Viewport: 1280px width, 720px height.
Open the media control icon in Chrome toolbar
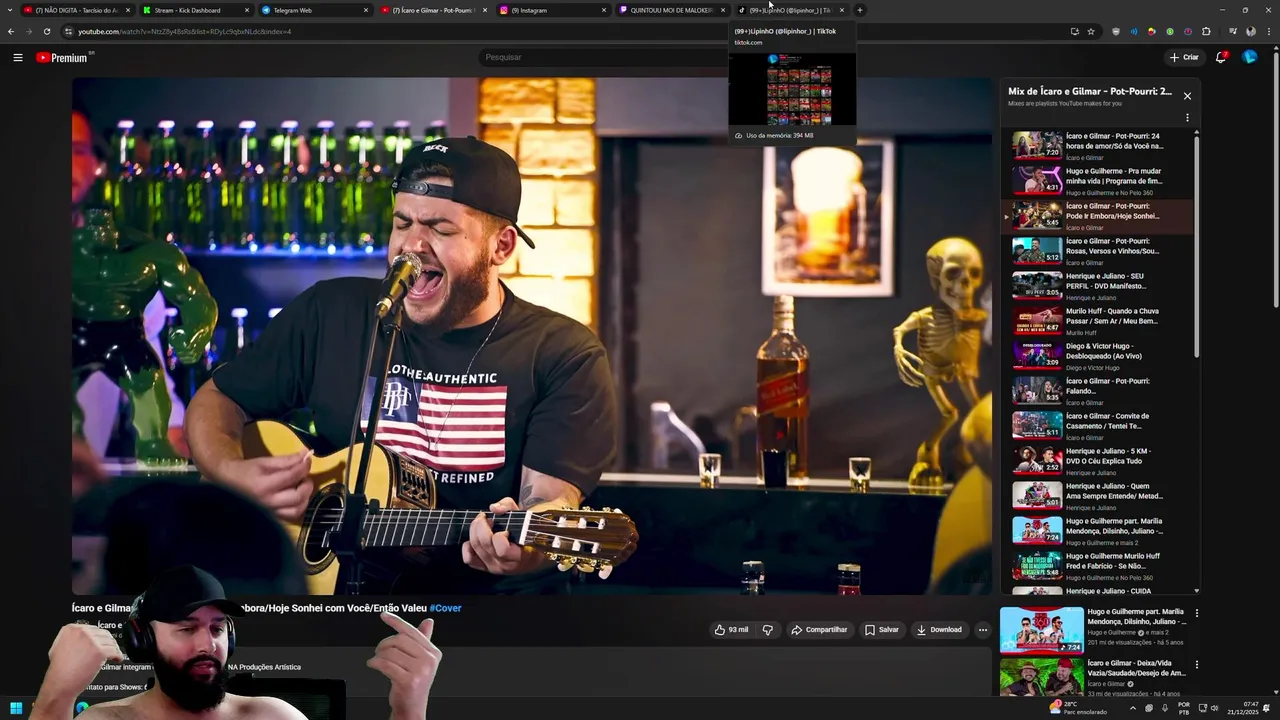coord(1232,31)
